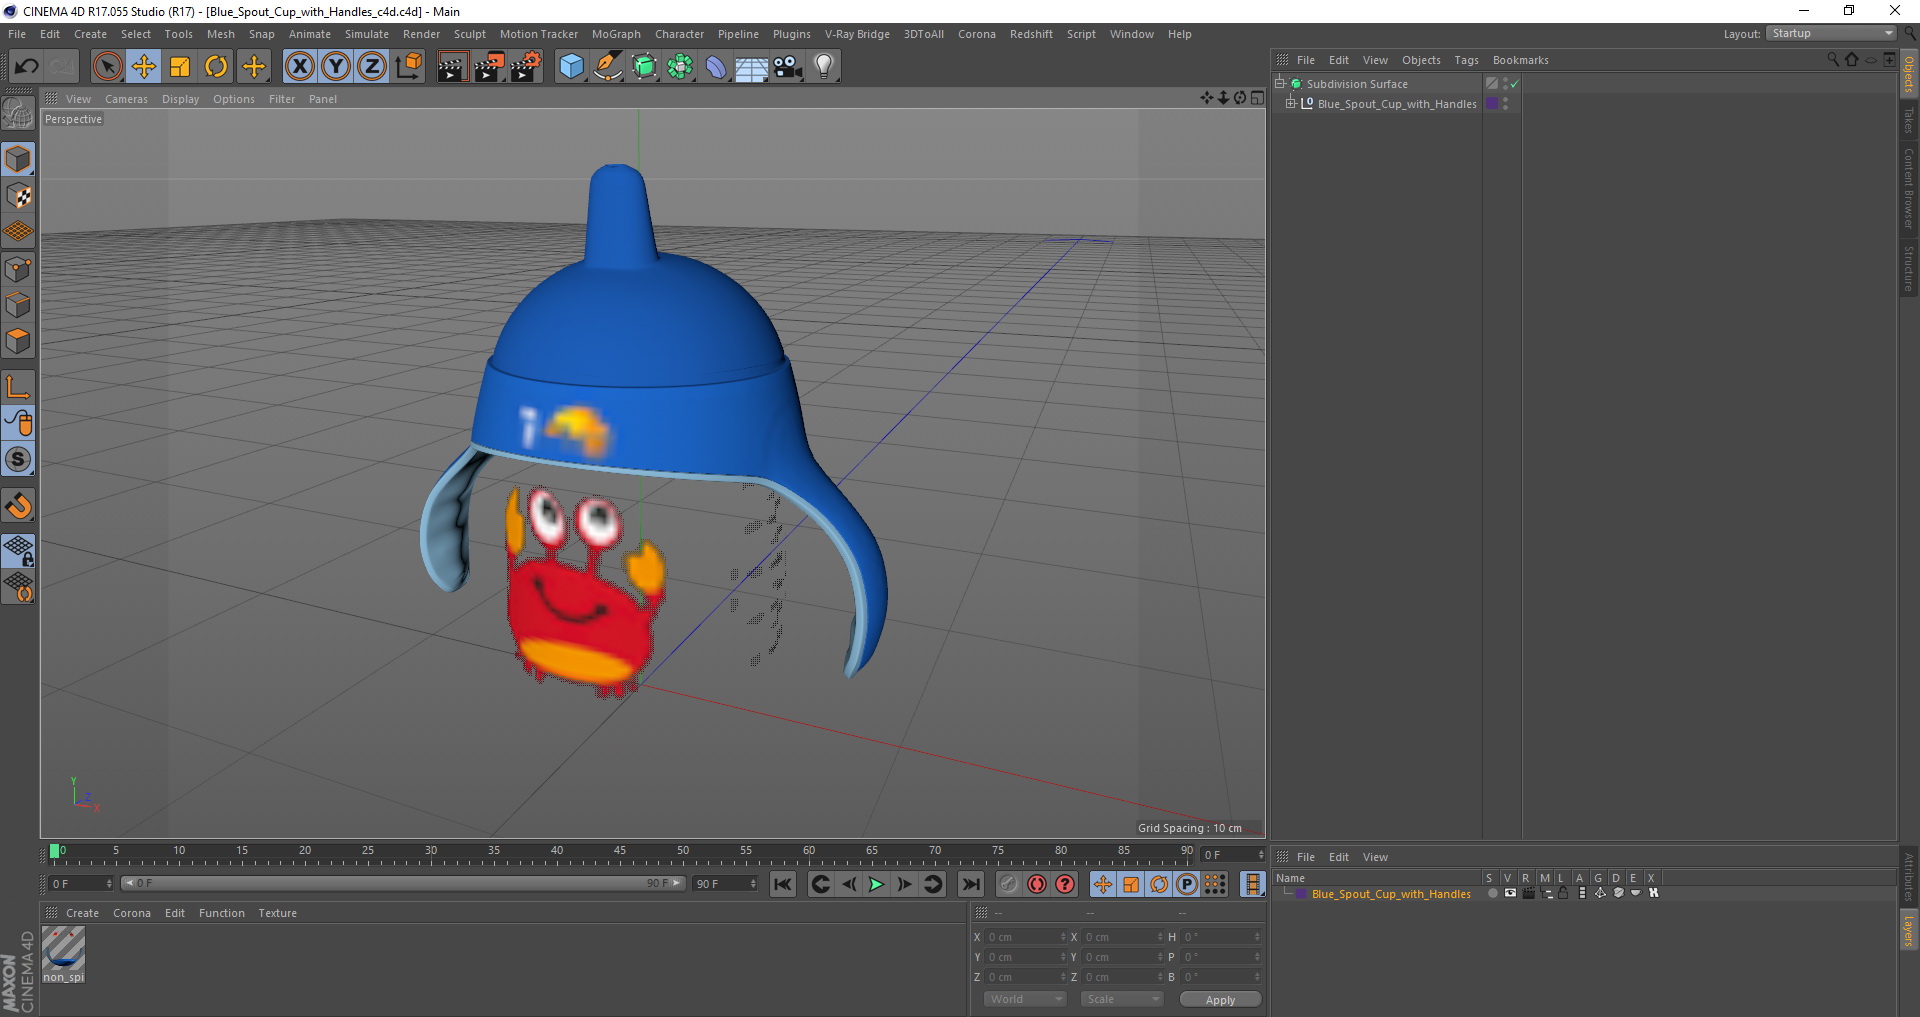The height and width of the screenshot is (1017, 1920).
Task: Click the Undo arrow icon
Action: (x=26, y=67)
